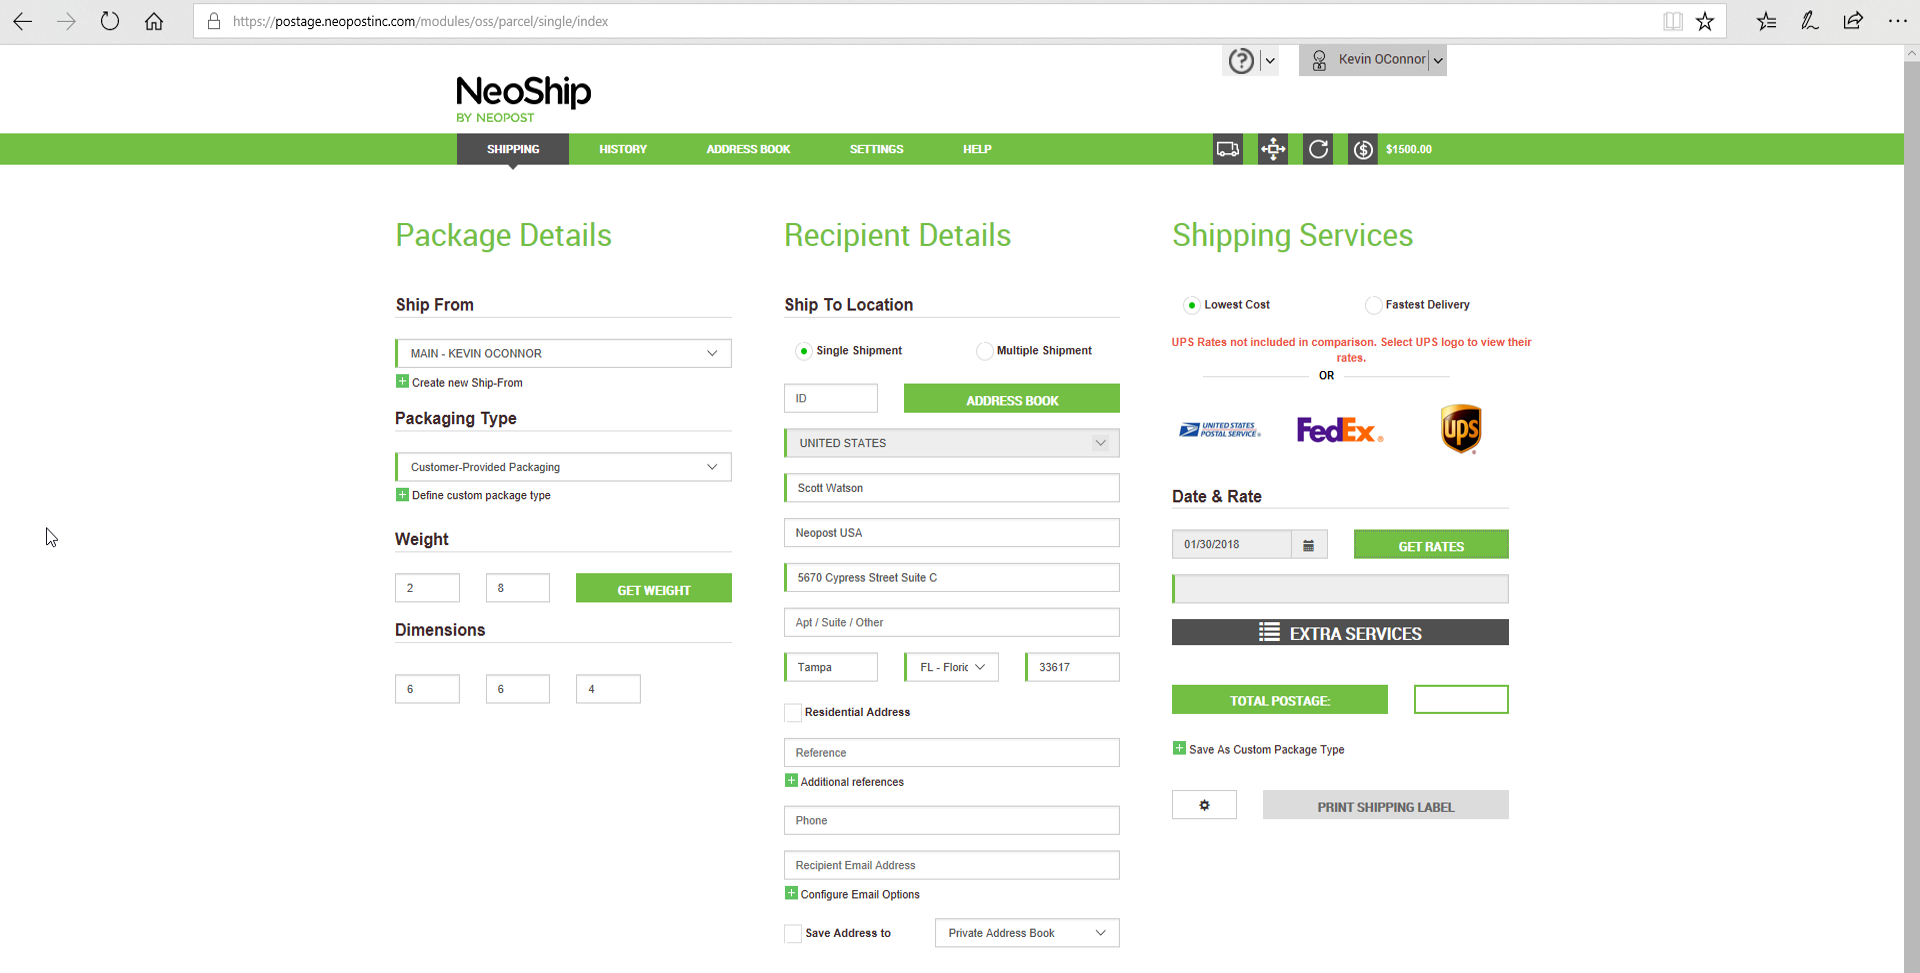Select the USPS carrier logo
The image size is (1920, 973).
click(1220, 430)
